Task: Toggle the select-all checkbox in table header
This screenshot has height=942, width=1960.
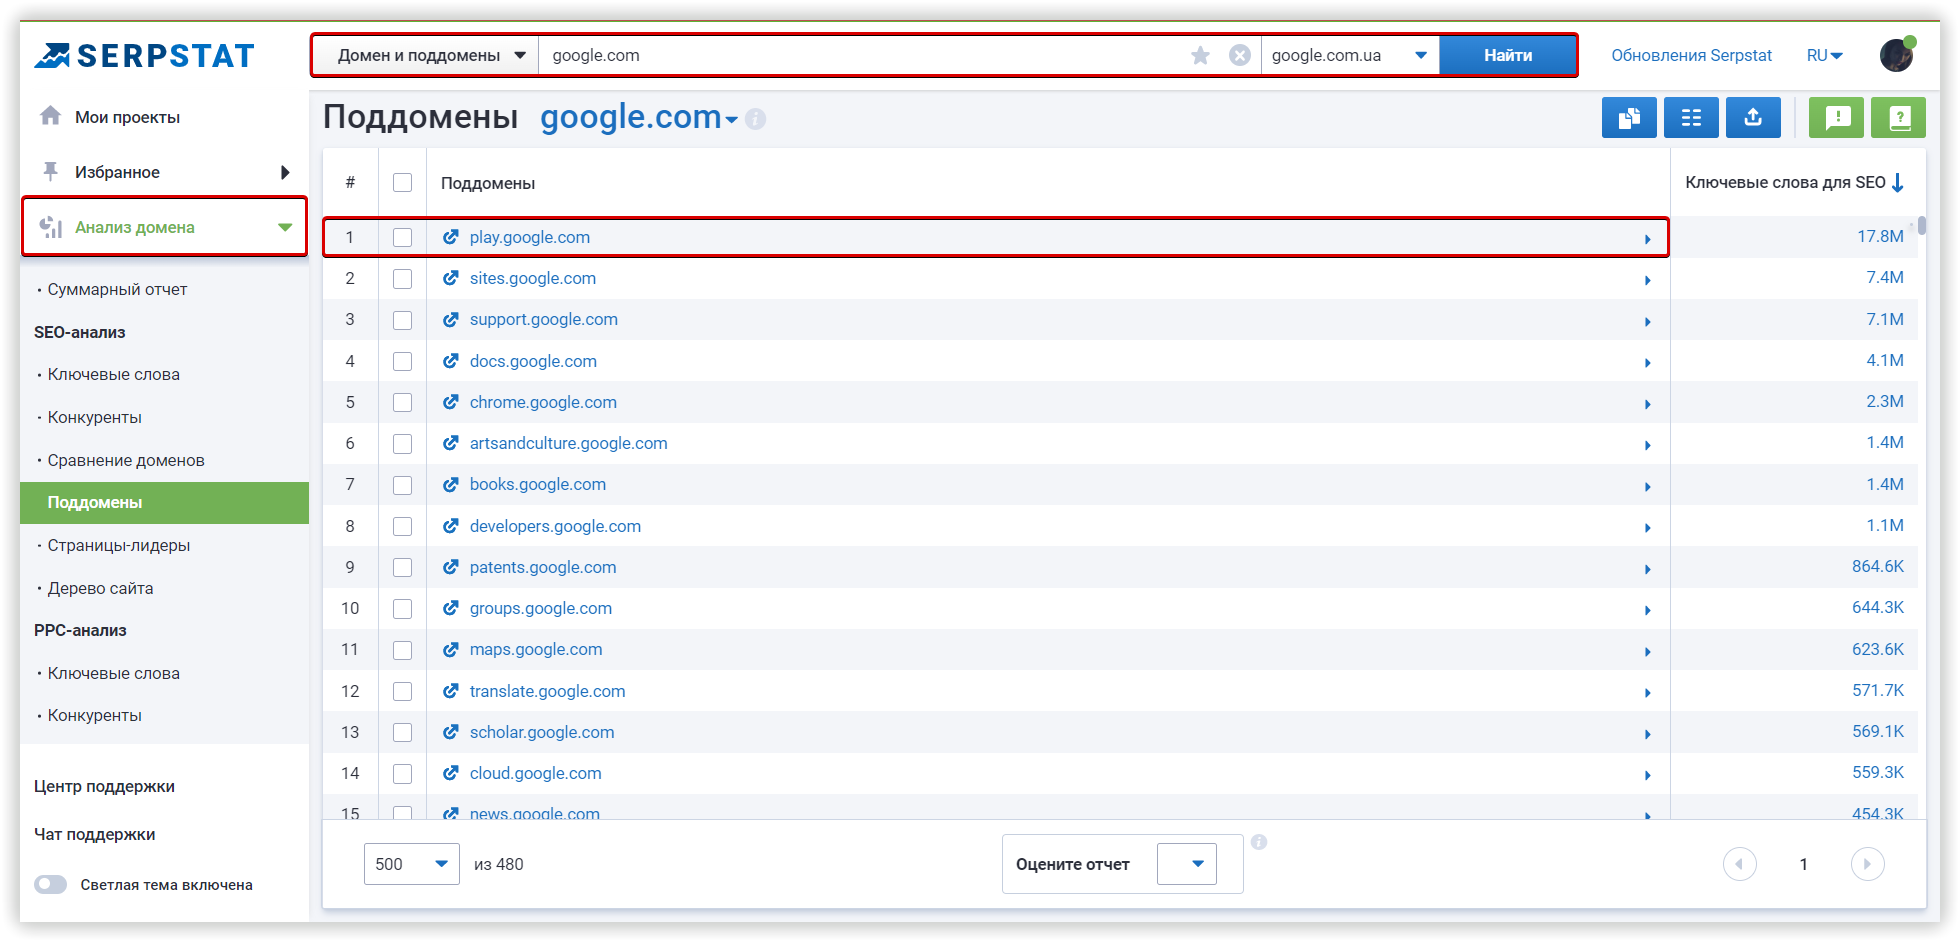Action: point(402,183)
